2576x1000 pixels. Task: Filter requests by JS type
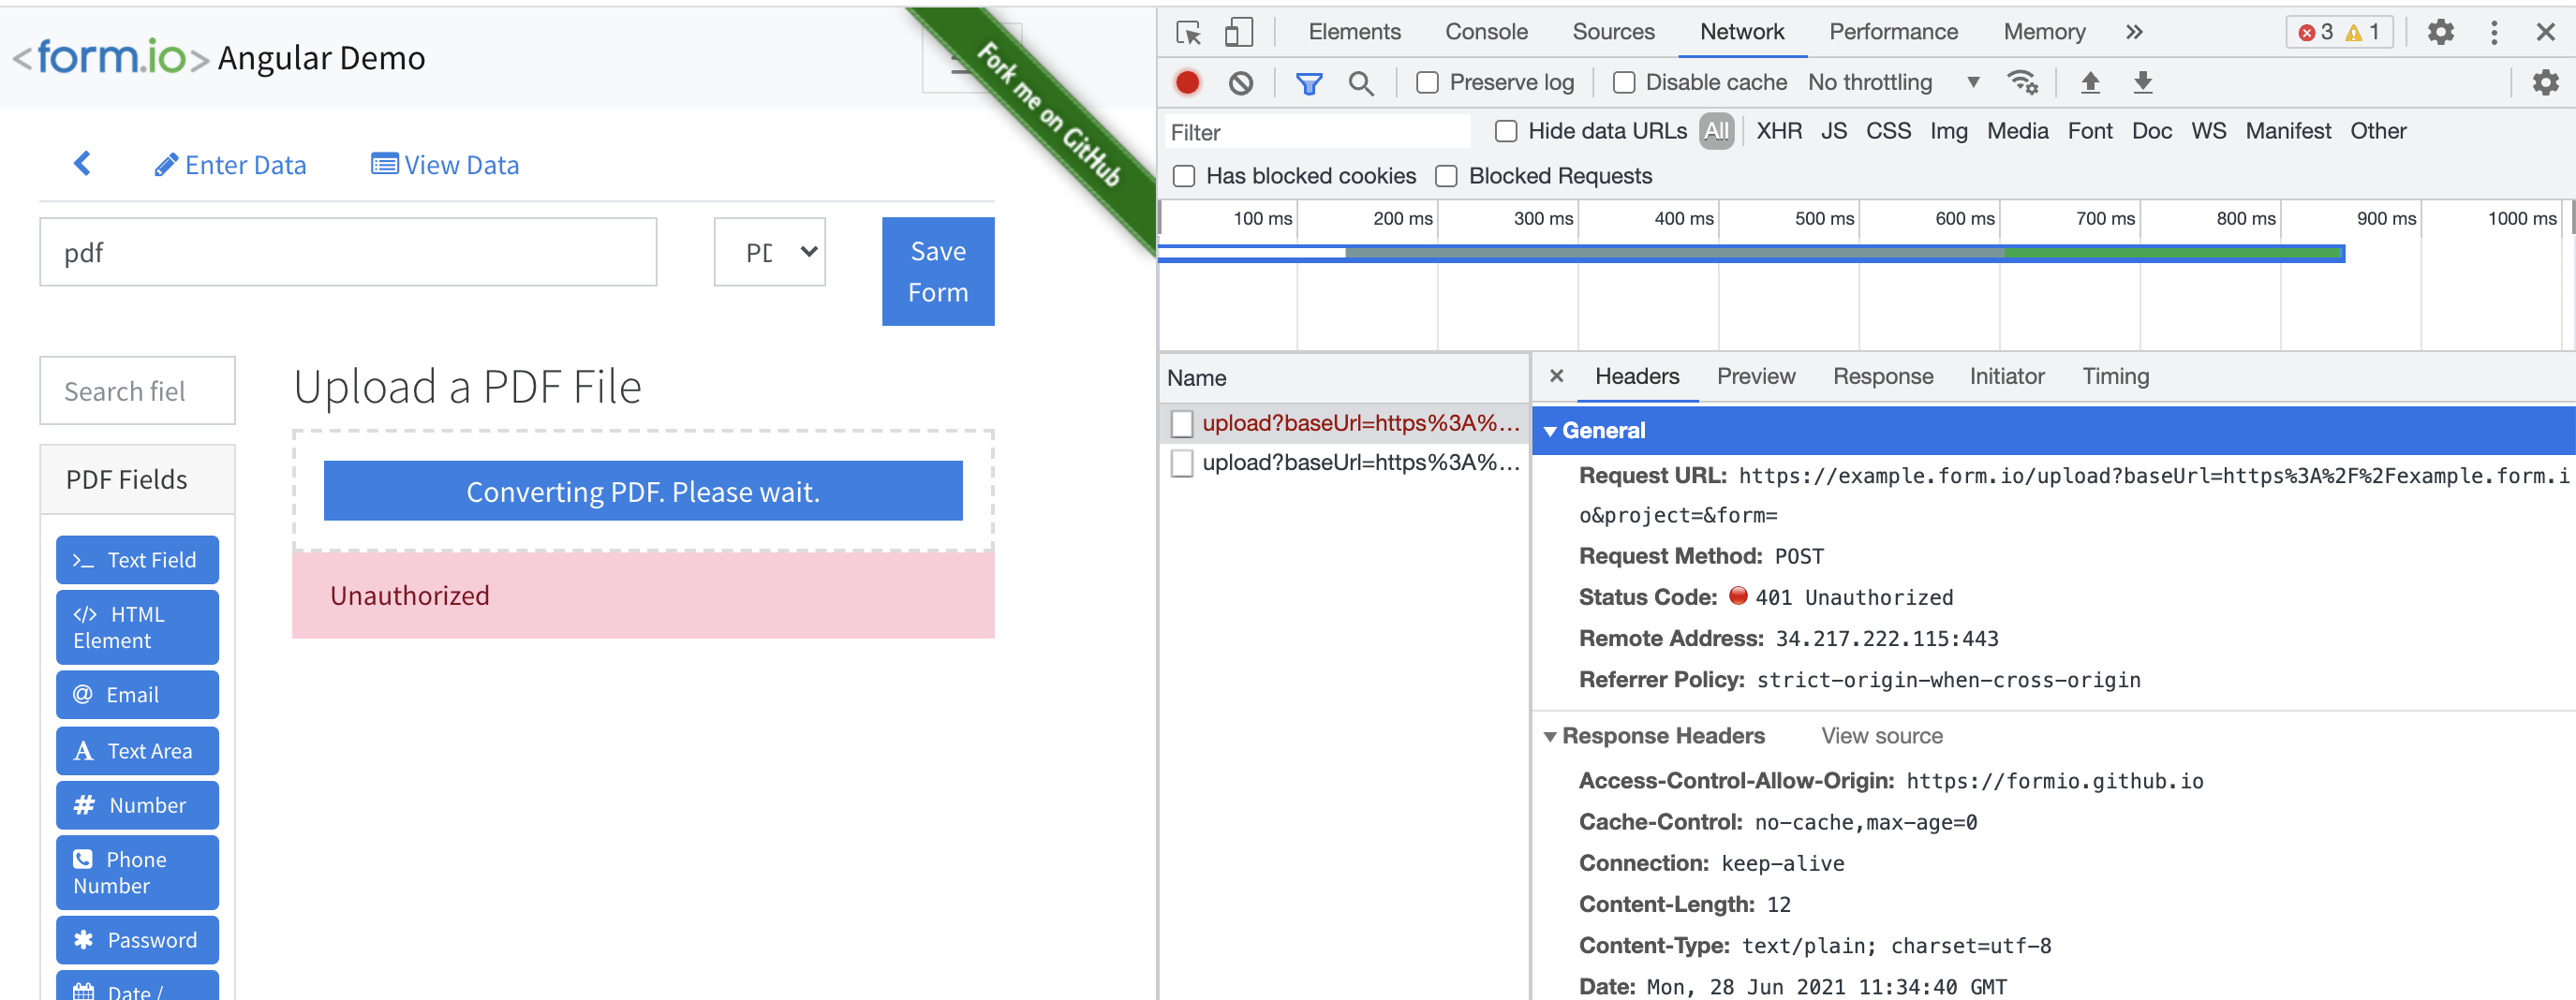pos(1833,131)
